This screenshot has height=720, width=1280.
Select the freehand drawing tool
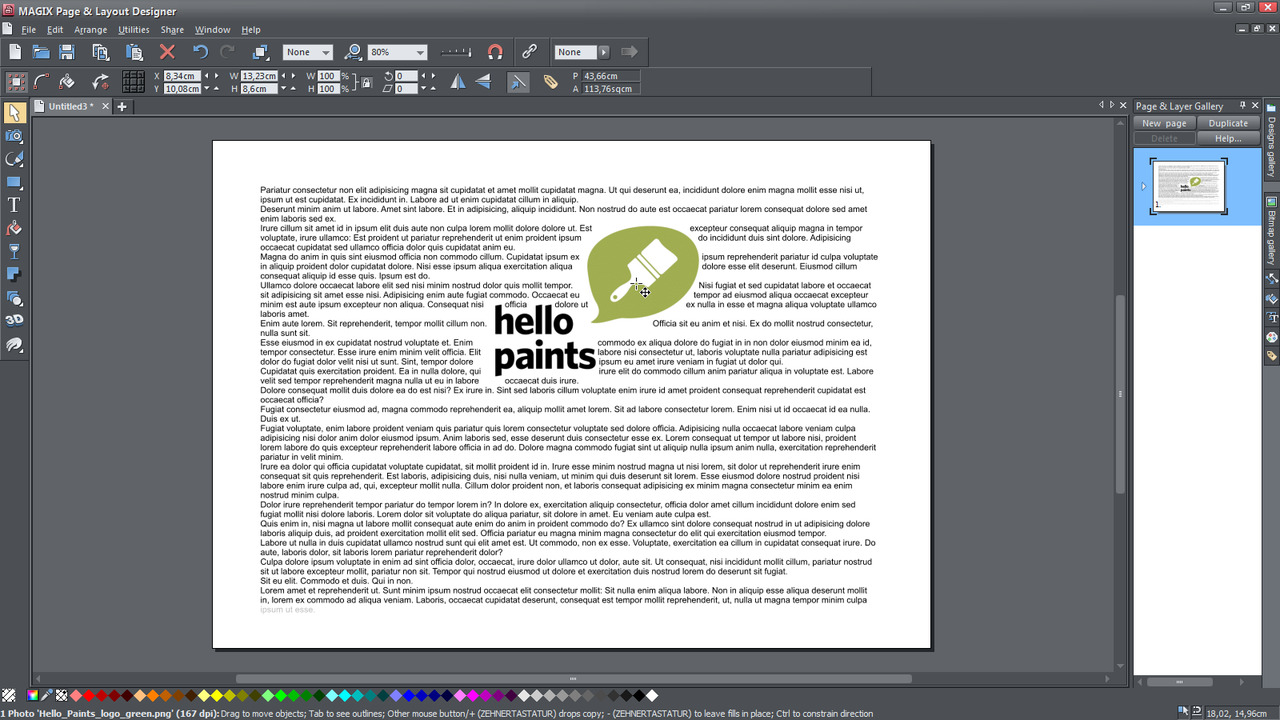point(14,159)
